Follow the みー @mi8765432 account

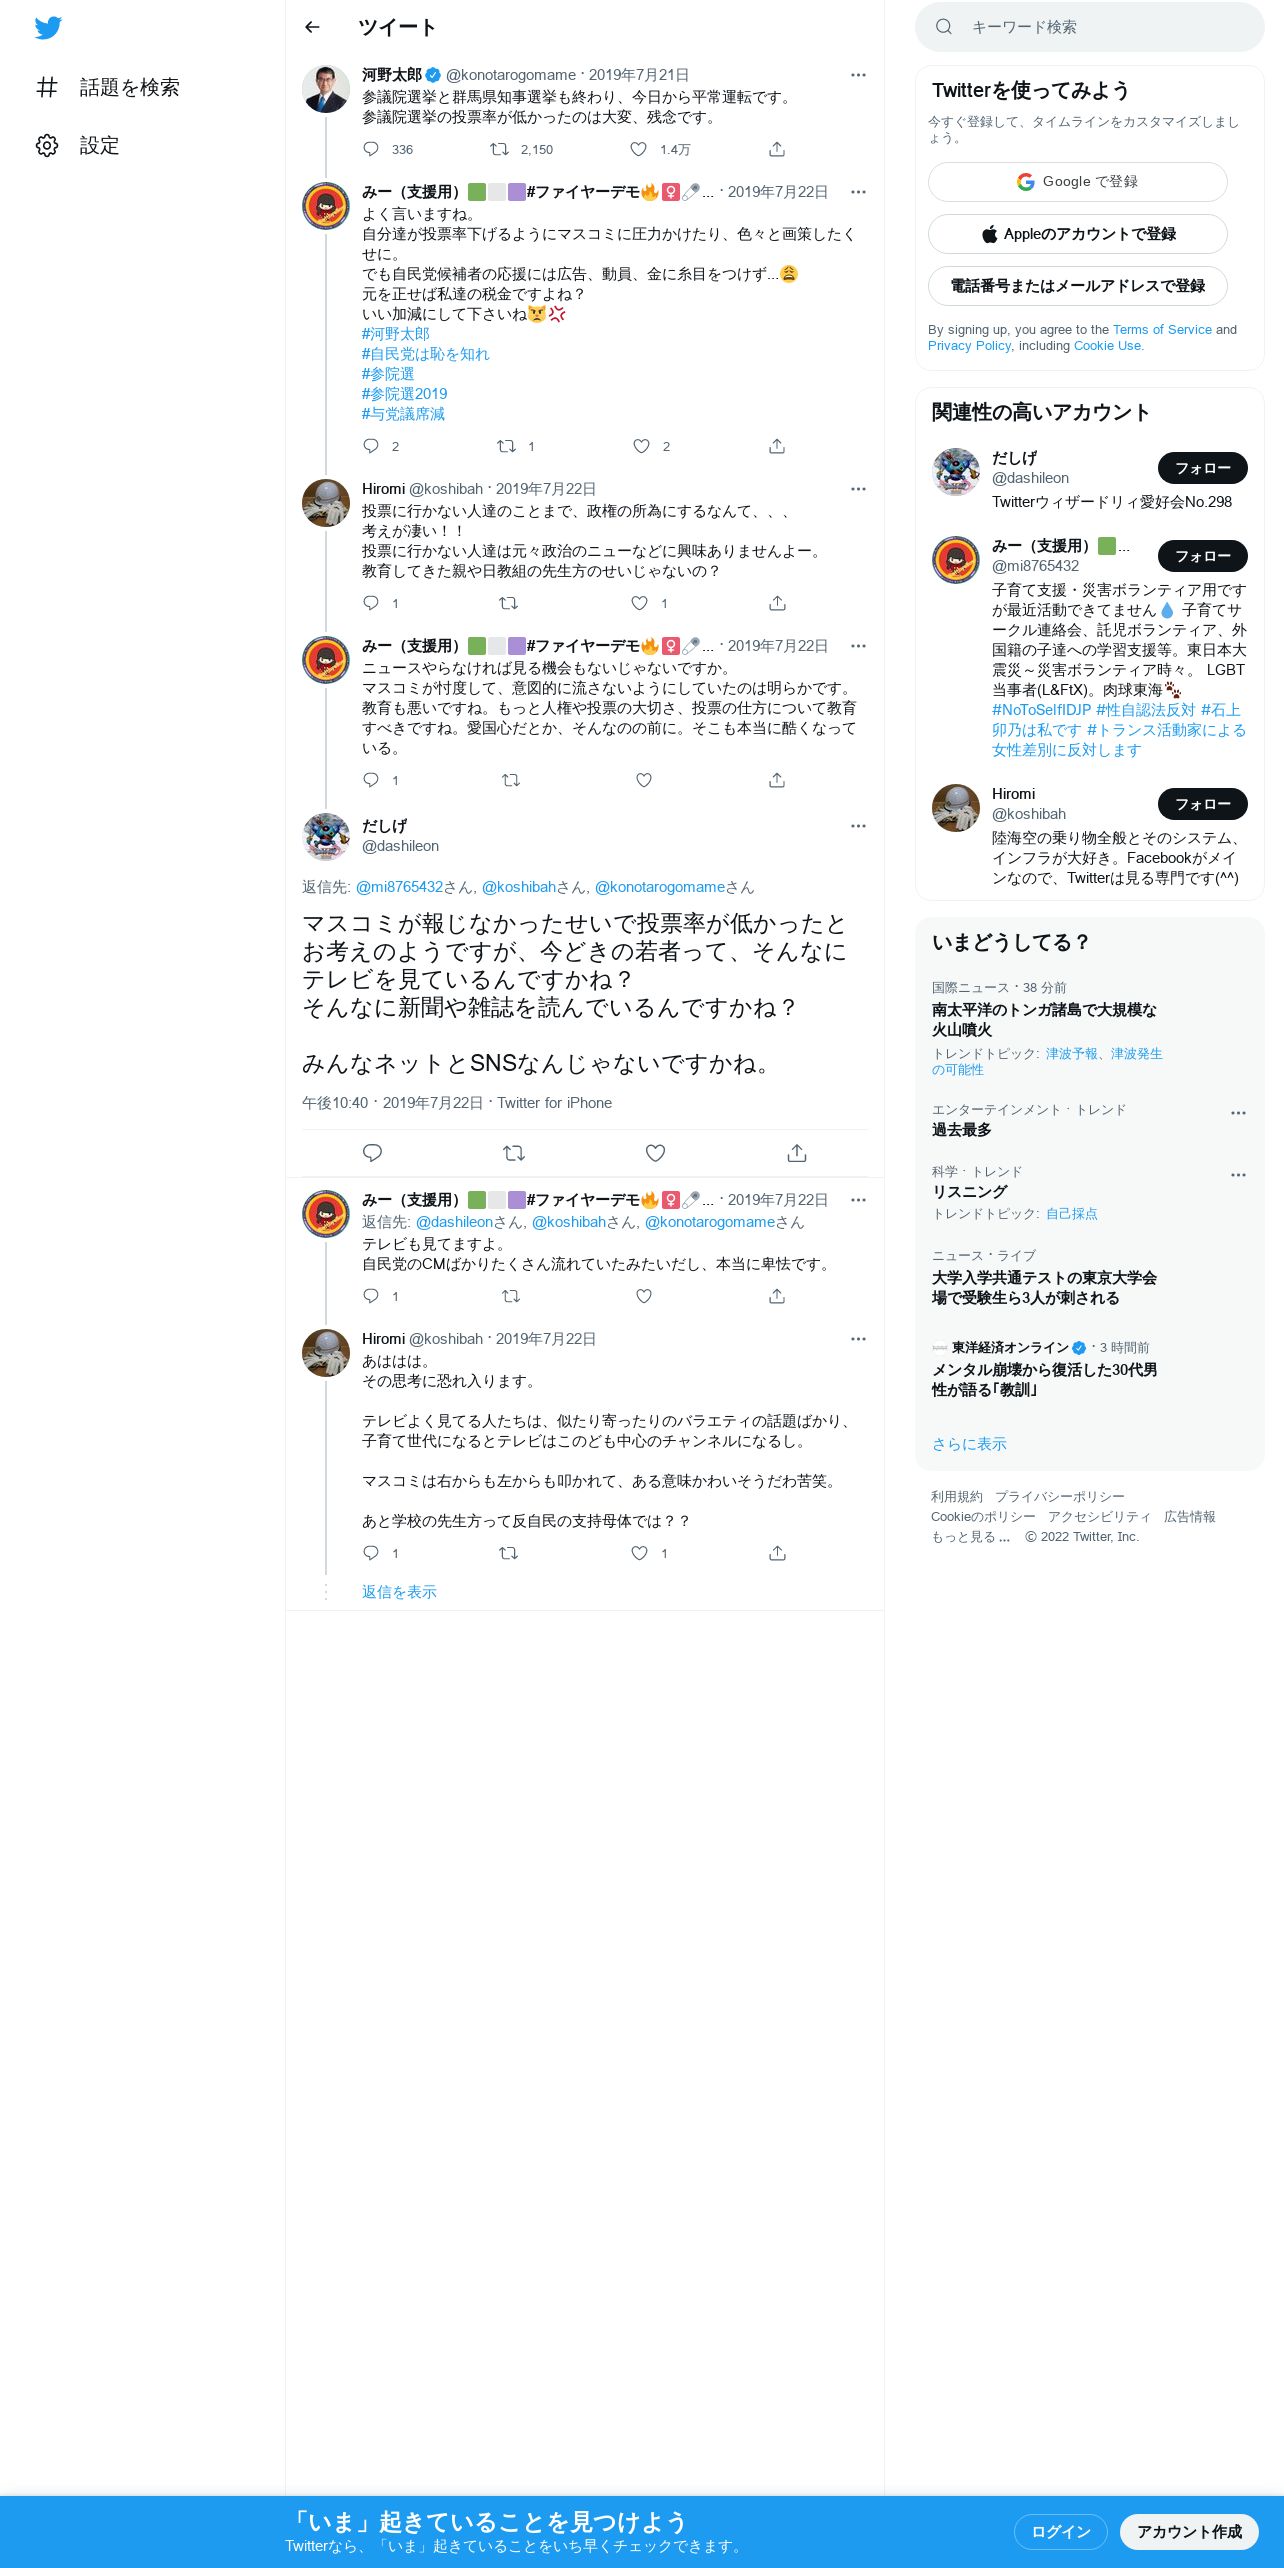click(x=1203, y=556)
